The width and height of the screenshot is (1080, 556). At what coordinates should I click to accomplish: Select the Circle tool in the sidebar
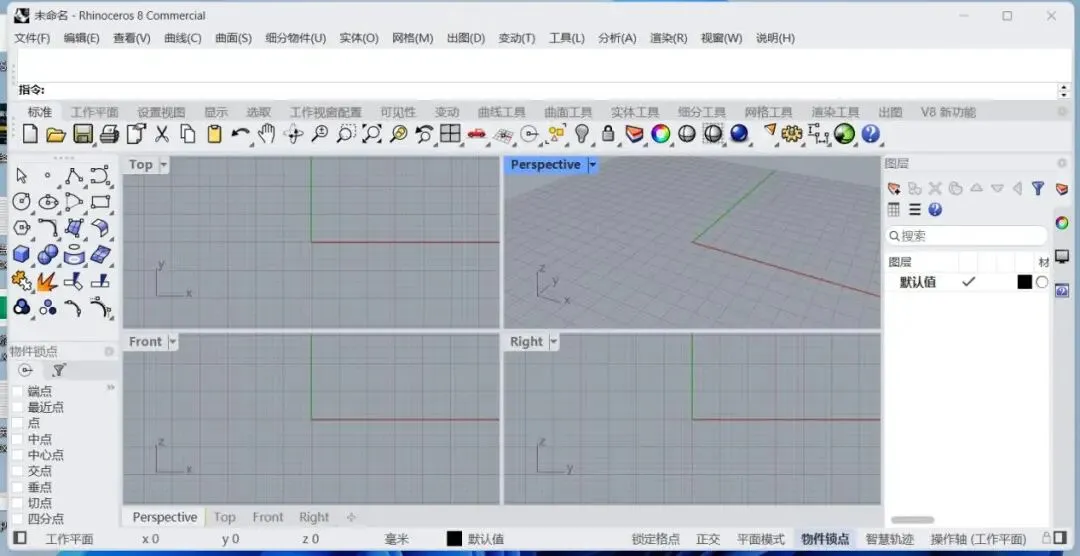[21, 202]
